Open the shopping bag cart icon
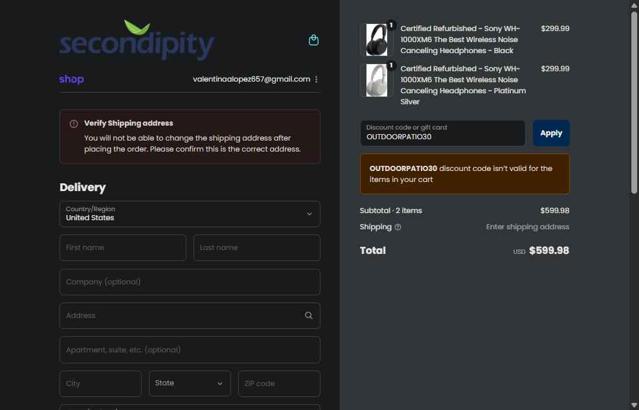The image size is (639, 410). (x=313, y=40)
